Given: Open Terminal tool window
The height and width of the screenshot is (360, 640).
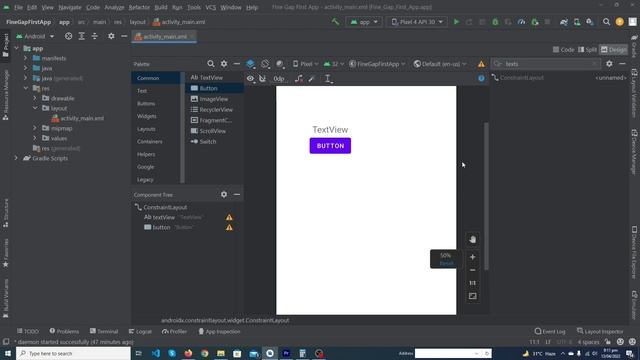Looking at the screenshot, I should click(104, 331).
